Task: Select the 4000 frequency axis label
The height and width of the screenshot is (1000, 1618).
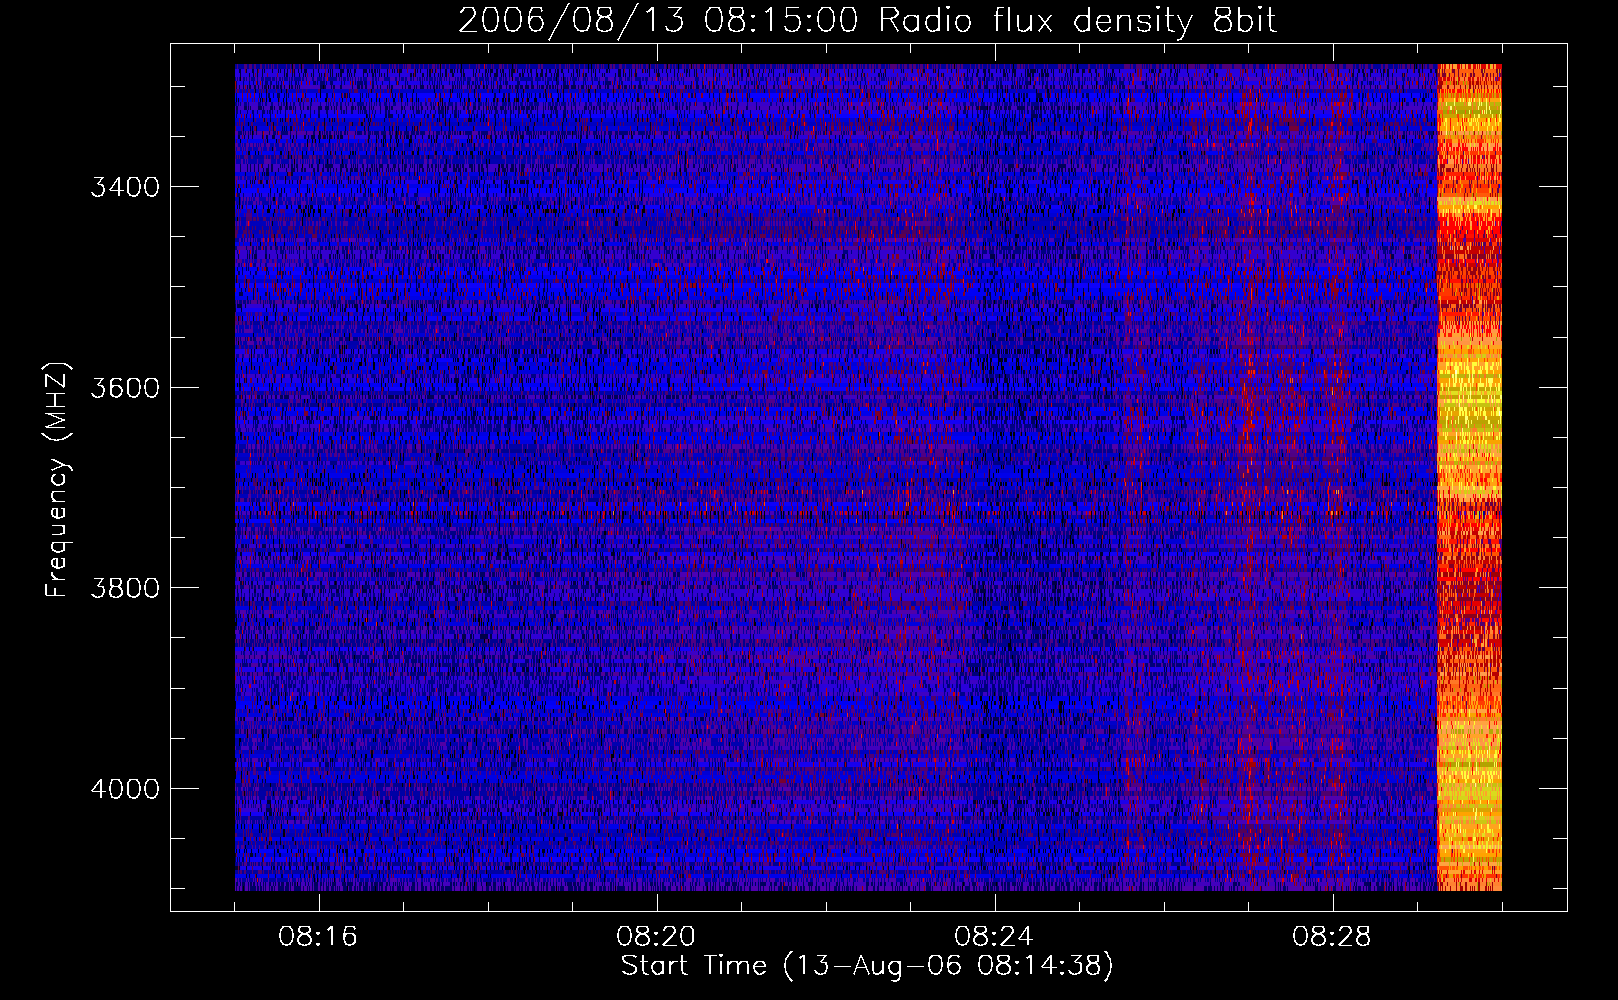Action: click(x=125, y=789)
